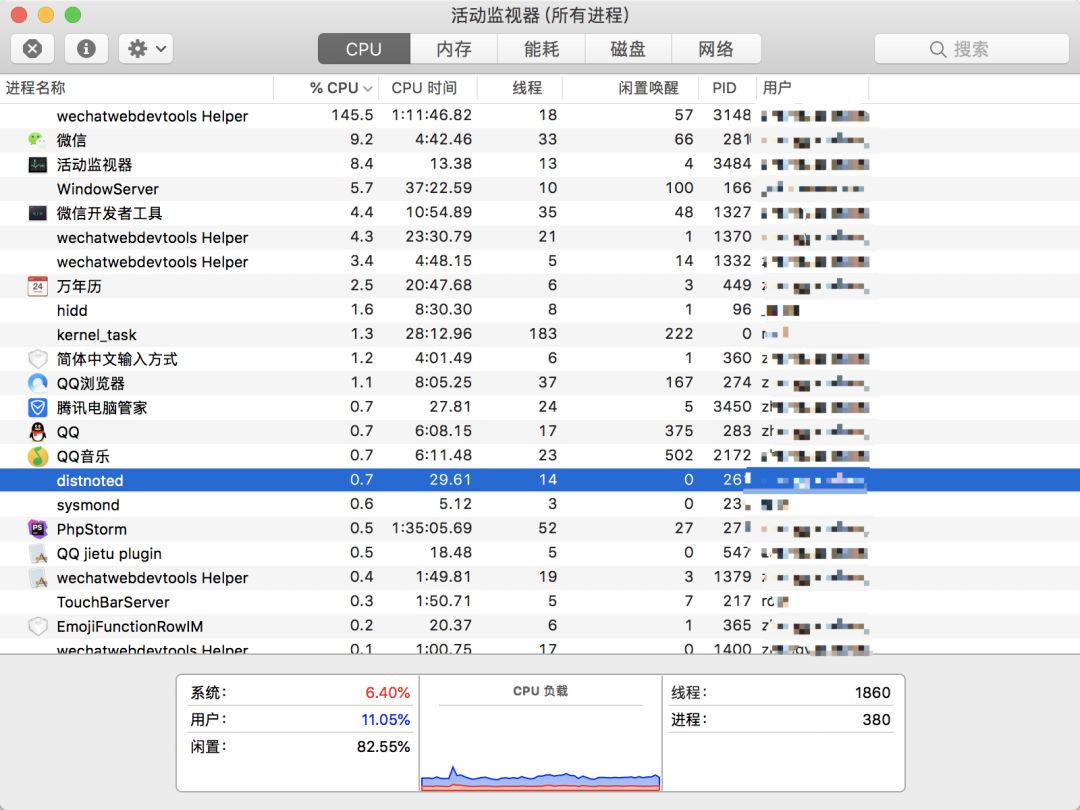
Task: Sort by 进程名称 column header
Action: (136, 88)
